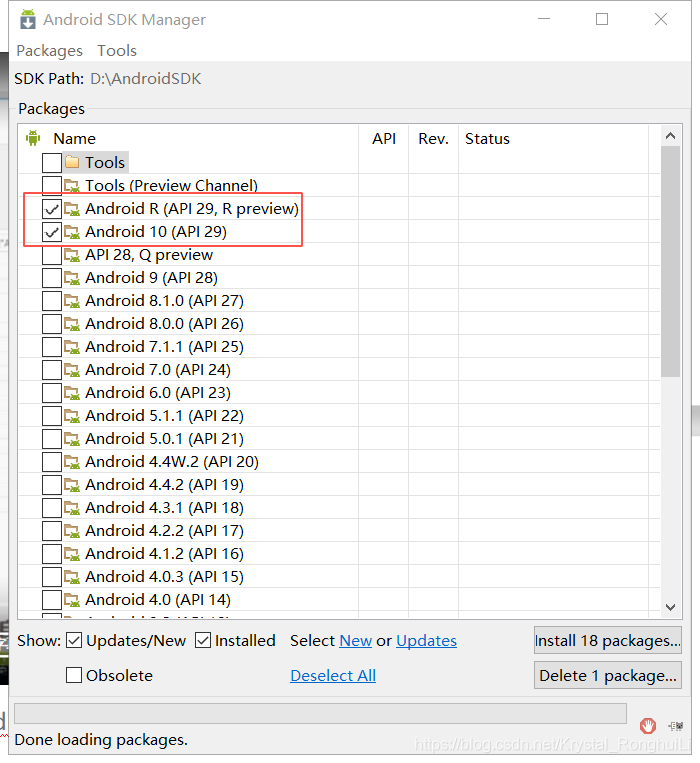
Task: Click the Android 5.1.1 (API 22) folder icon
Action: tap(72, 416)
